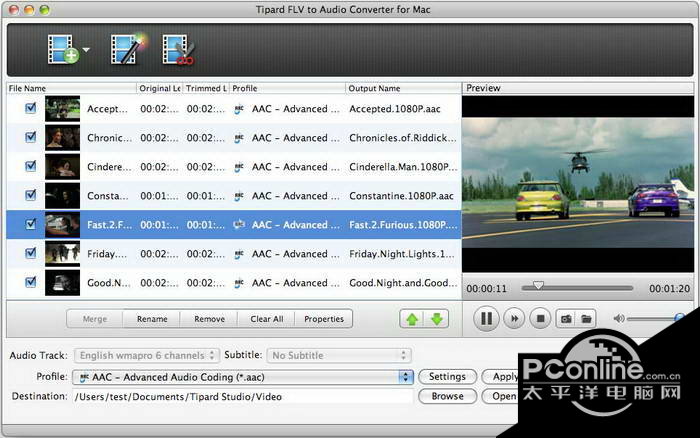Stop the preview playback
The height and width of the screenshot is (438, 700).
click(x=540, y=319)
